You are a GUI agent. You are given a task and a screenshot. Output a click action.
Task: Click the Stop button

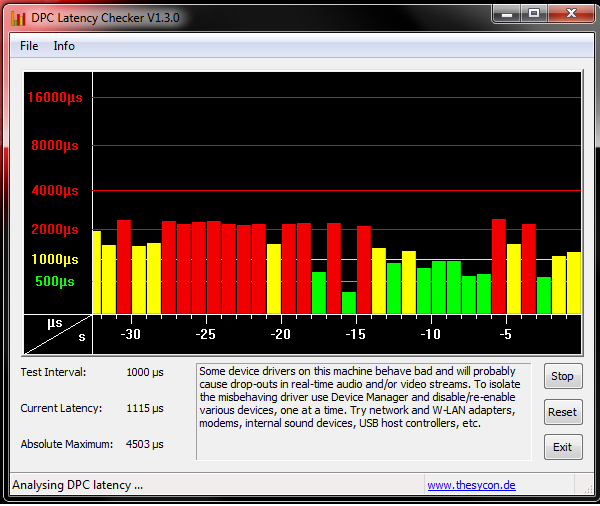563,376
